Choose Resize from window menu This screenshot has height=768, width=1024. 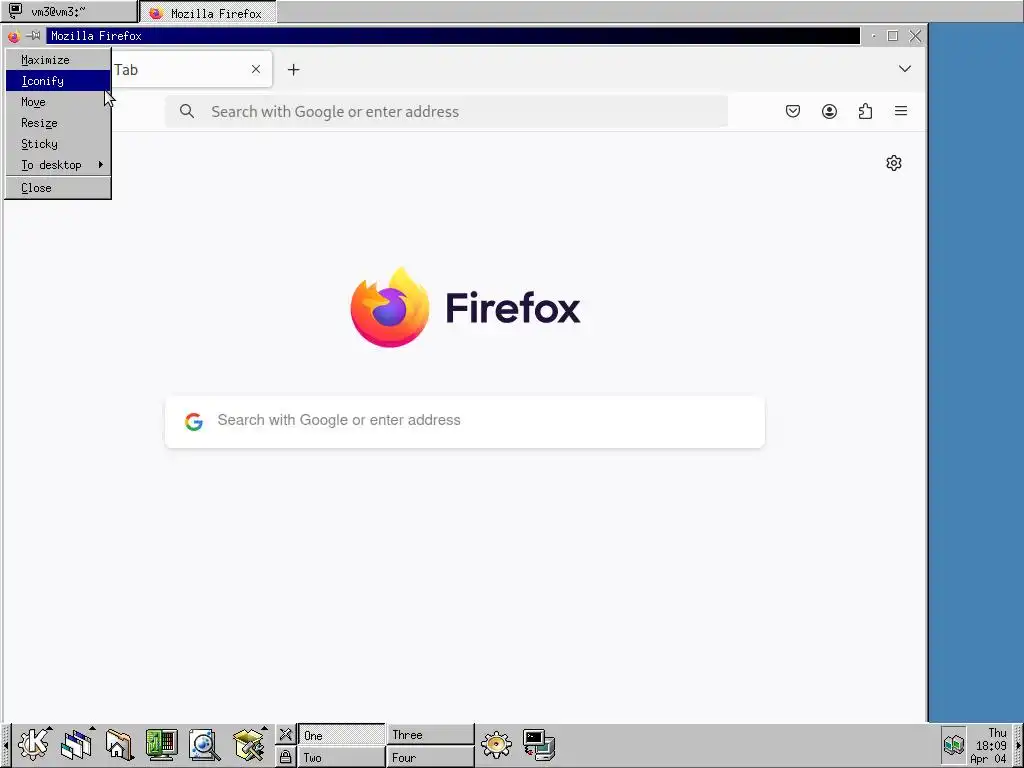(58, 123)
